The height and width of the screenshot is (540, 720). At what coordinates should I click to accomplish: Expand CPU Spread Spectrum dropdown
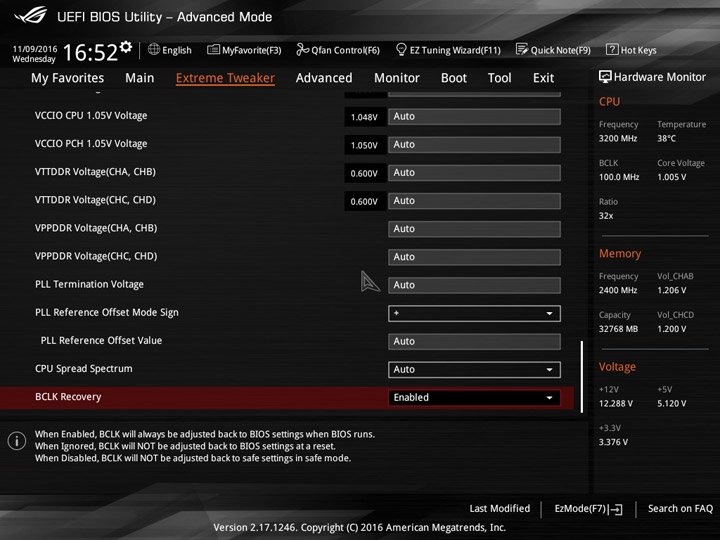pyautogui.click(x=474, y=370)
